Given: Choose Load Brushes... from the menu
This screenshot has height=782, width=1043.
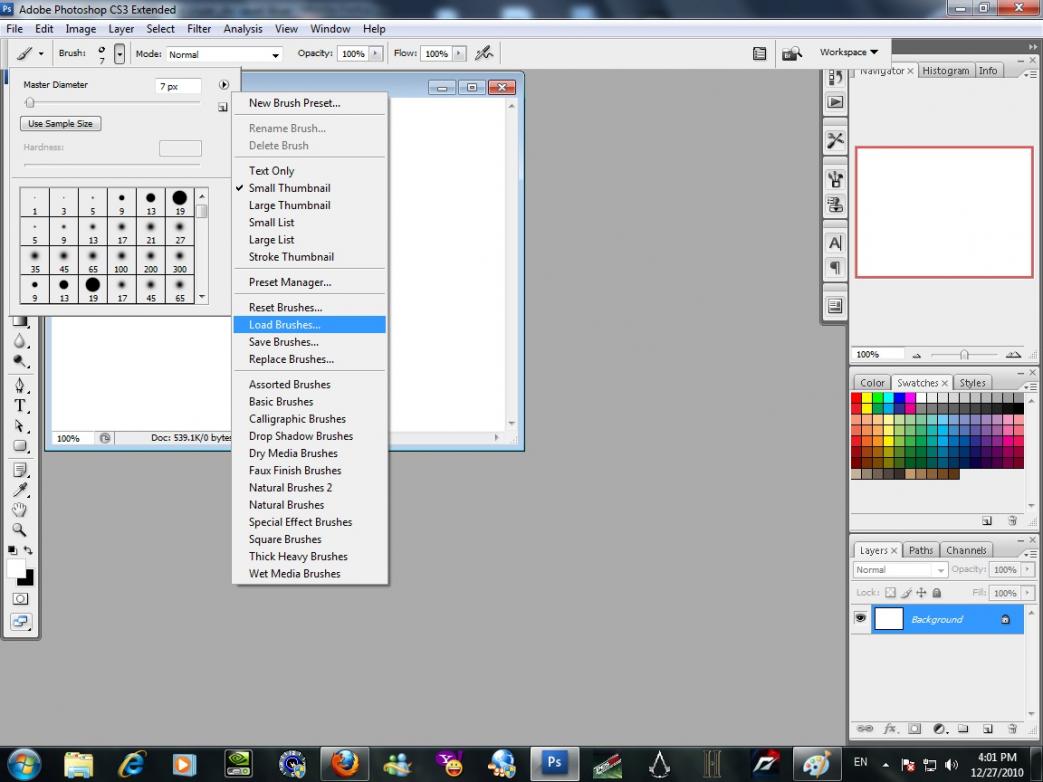Looking at the screenshot, I should pos(309,325).
